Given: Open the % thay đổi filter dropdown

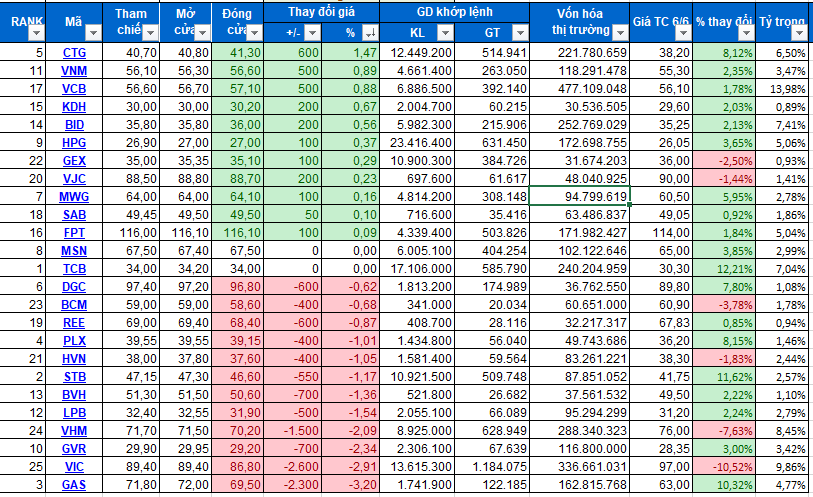Looking at the screenshot, I should [x=746, y=34].
